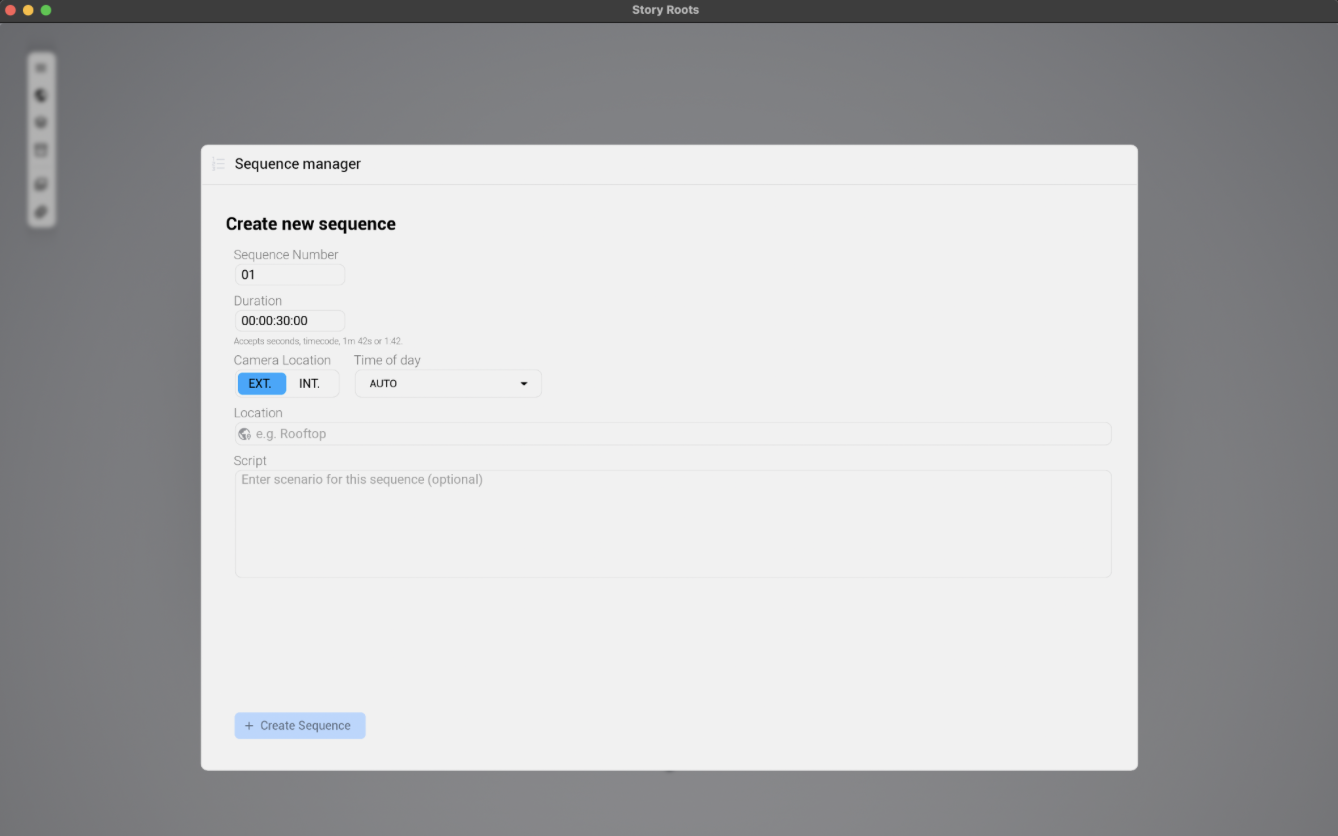Click the "Camera Location" label
1338x836 pixels.
coord(282,360)
